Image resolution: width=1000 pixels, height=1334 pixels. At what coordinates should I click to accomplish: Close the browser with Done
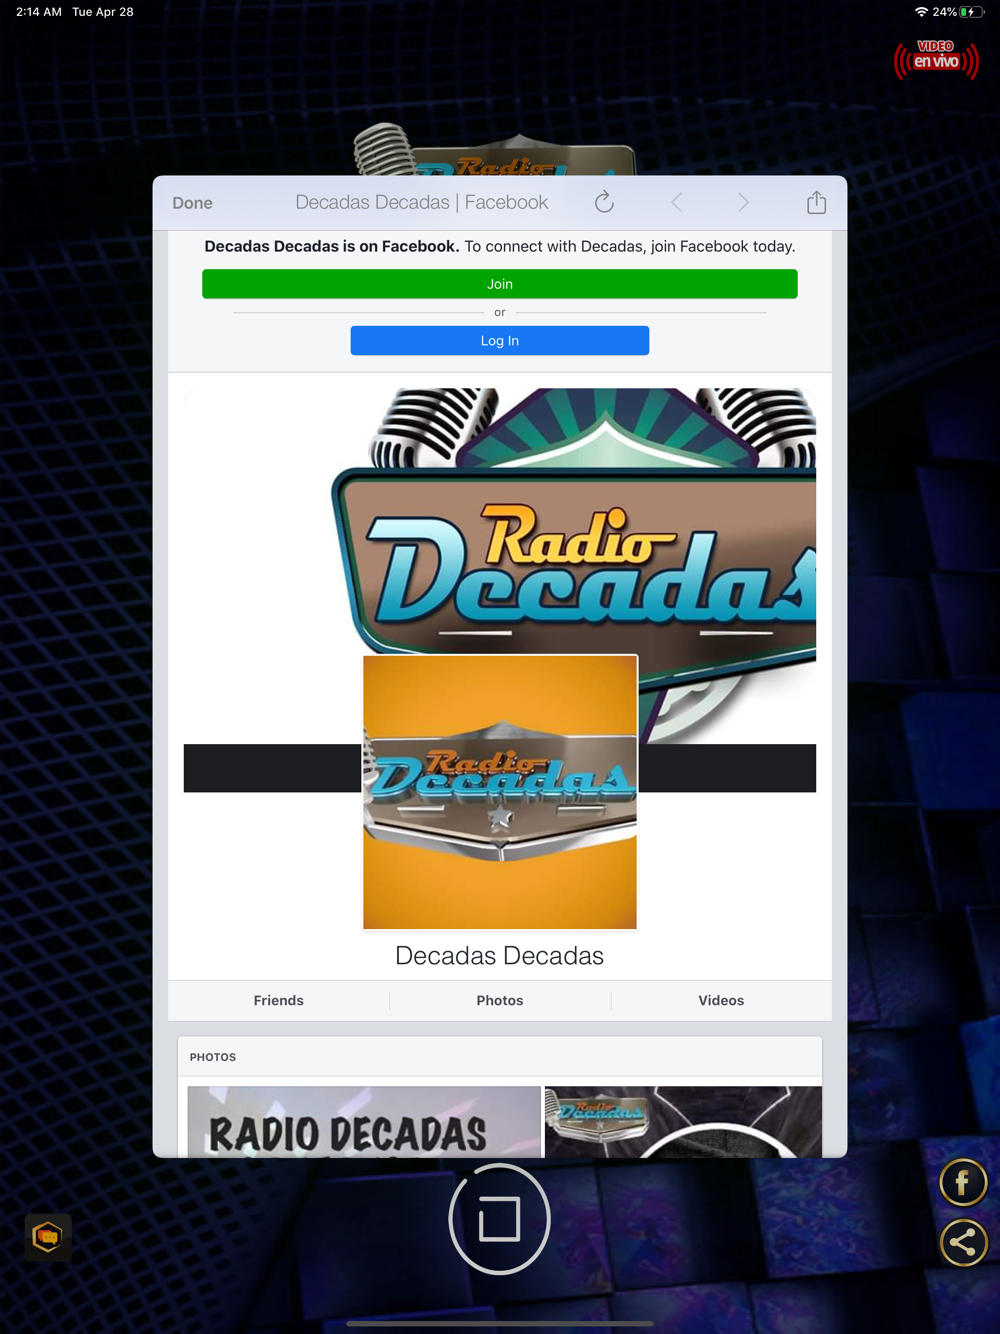coord(192,203)
